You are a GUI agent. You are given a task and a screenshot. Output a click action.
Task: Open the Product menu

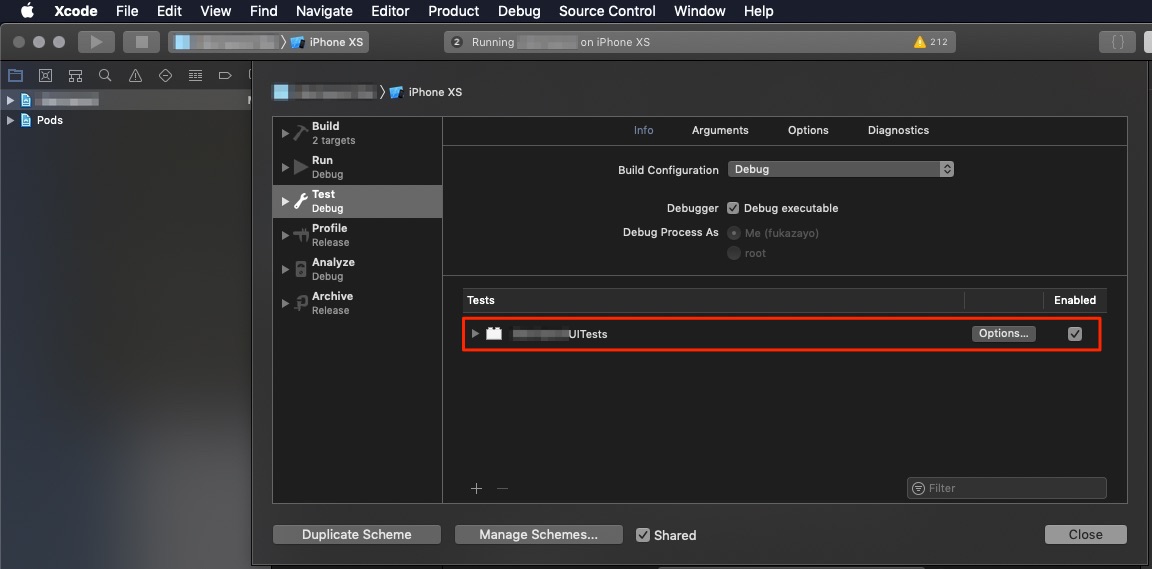tap(453, 11)
